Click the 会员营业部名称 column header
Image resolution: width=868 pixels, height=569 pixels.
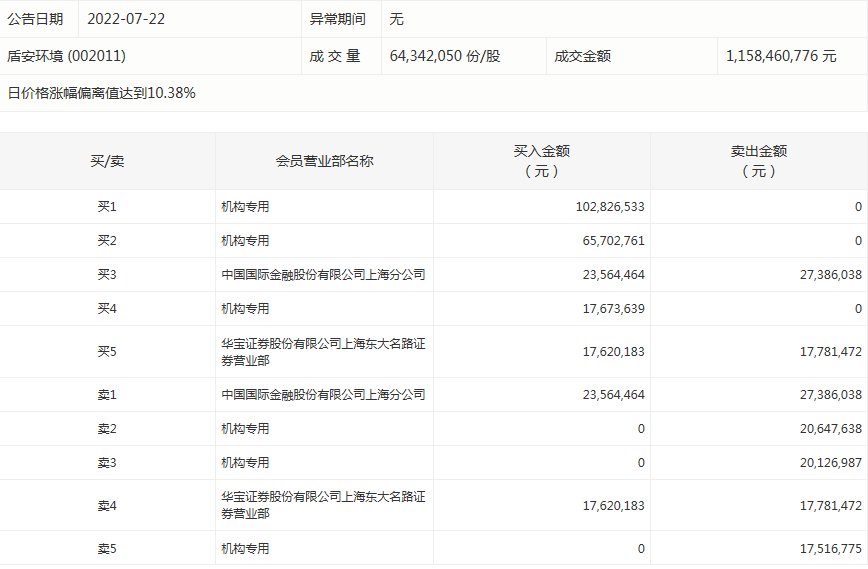325,161
